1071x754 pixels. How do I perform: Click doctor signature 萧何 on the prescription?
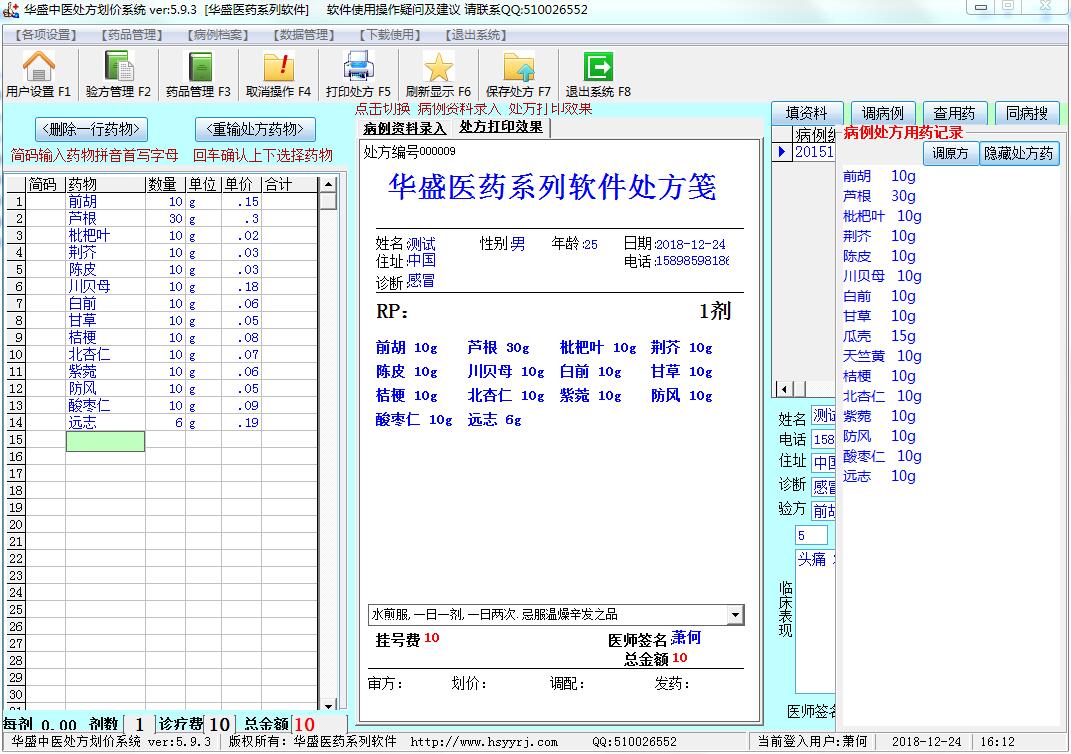[x=686, y=638]
